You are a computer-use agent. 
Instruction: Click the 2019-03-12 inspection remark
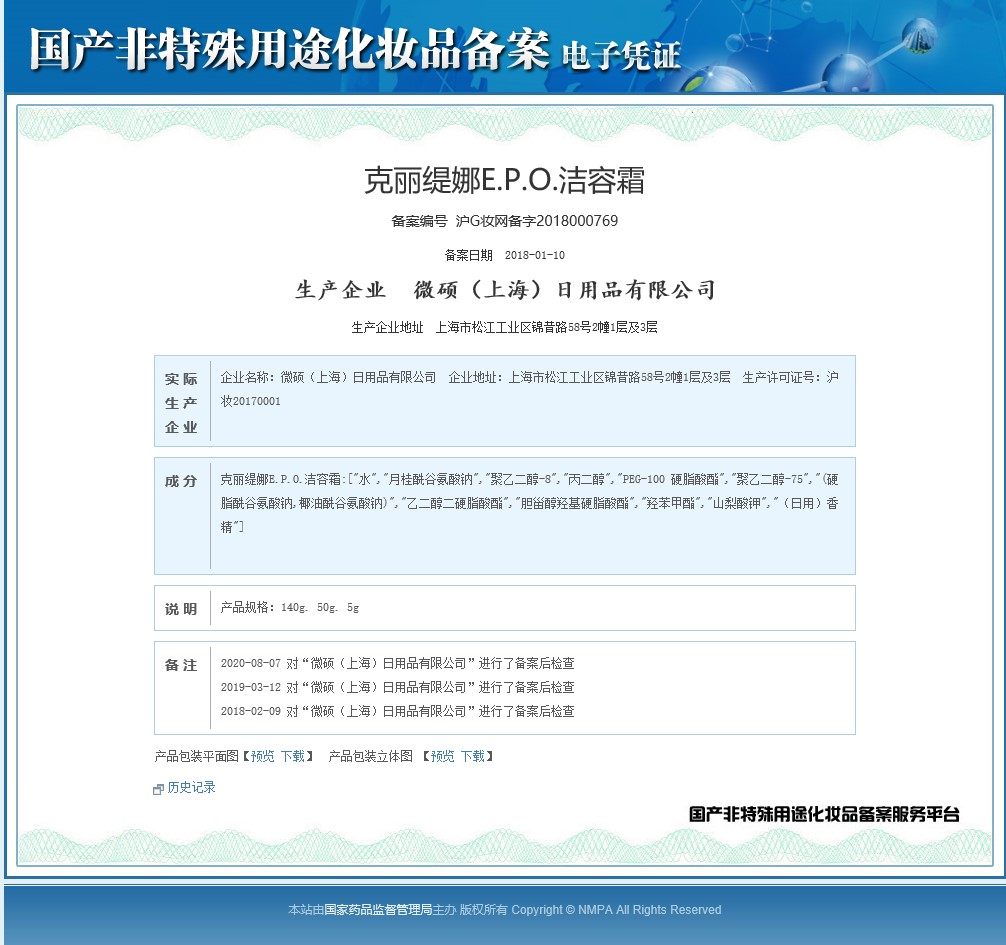397,687
